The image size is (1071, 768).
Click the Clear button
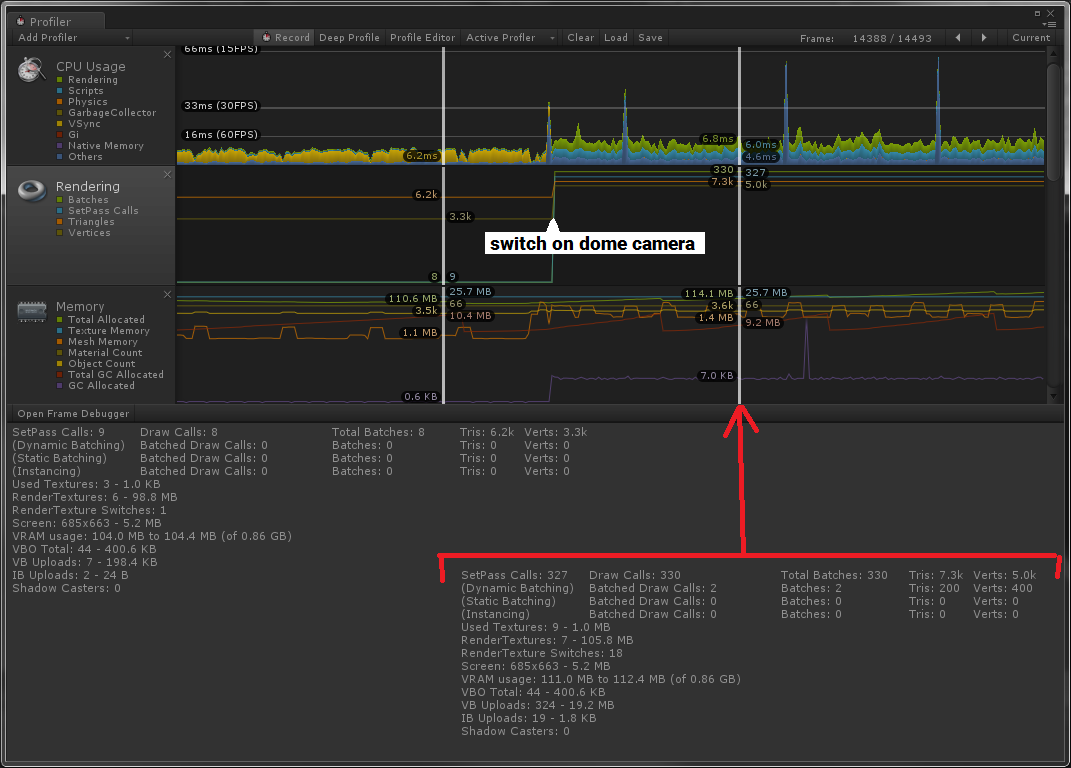point(581,38)
